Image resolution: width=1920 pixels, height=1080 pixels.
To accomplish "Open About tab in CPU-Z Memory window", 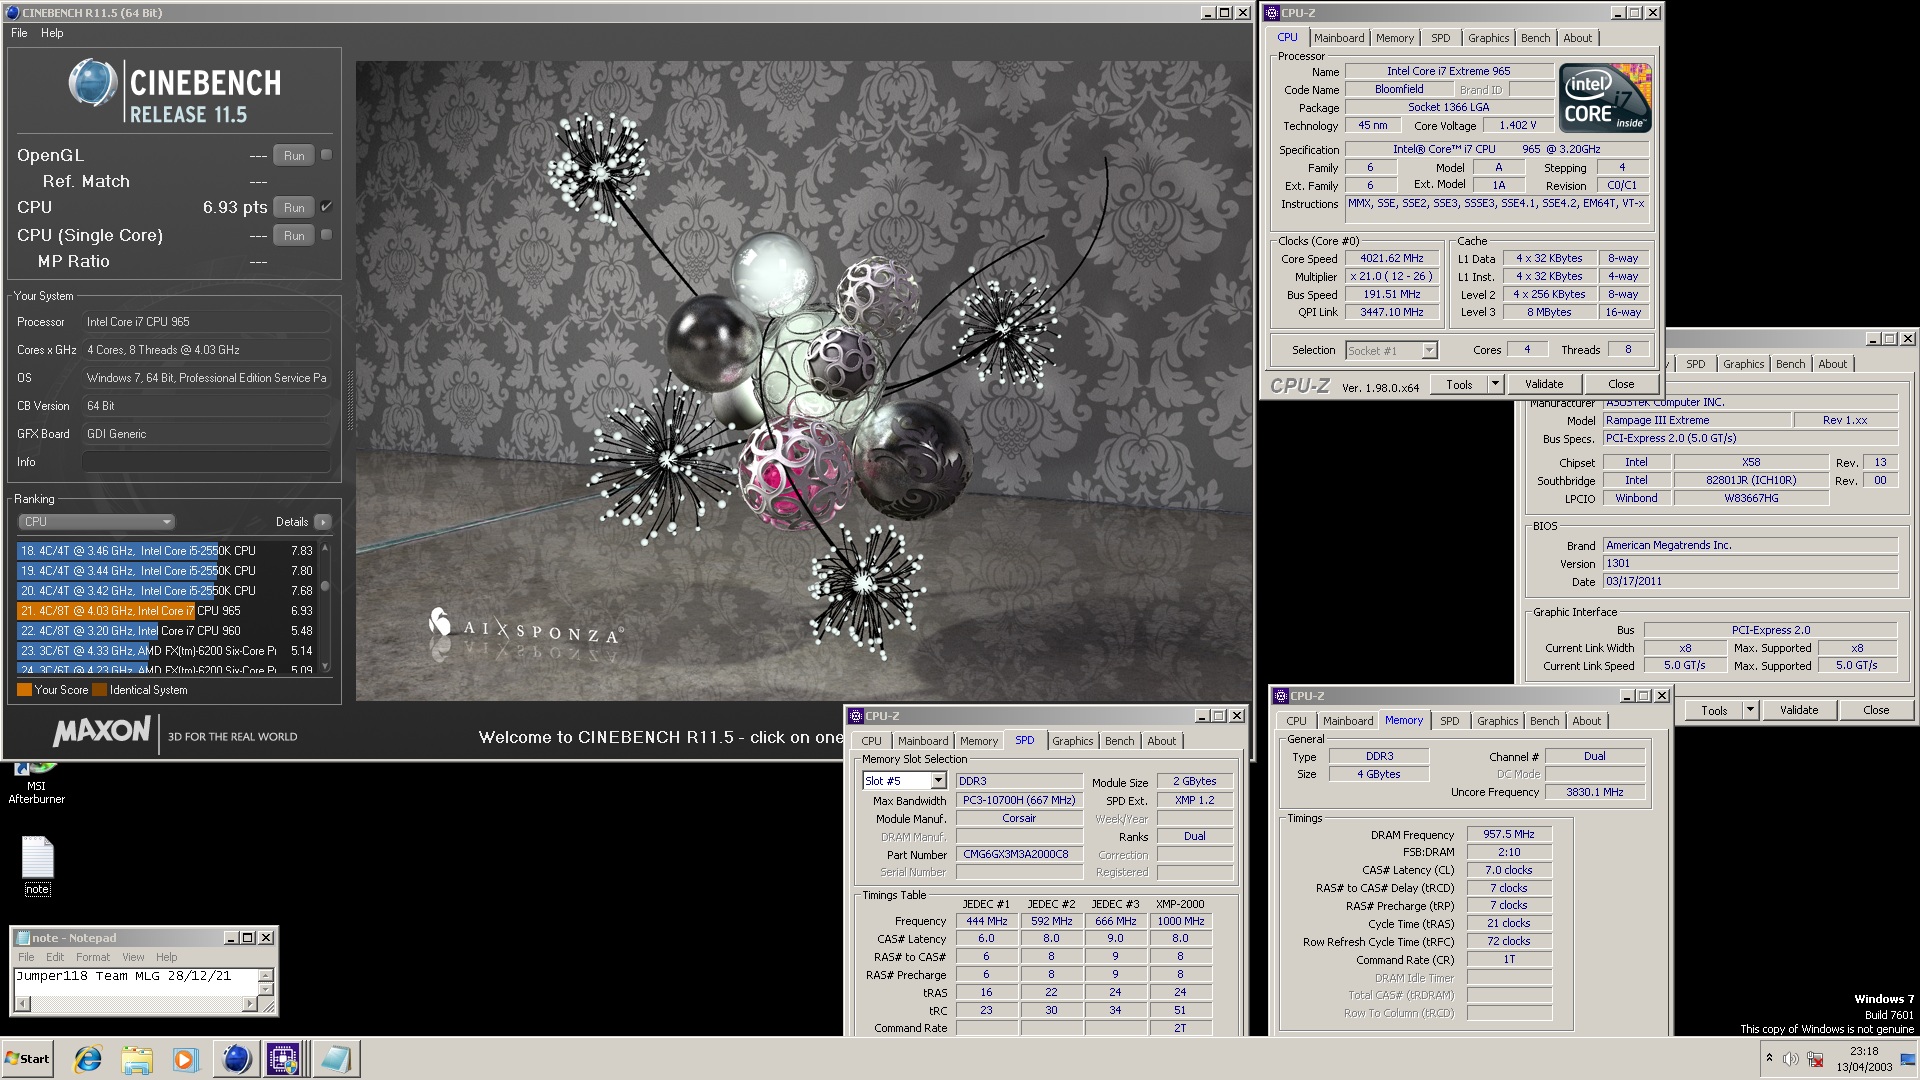I will tap(1586, 721).
